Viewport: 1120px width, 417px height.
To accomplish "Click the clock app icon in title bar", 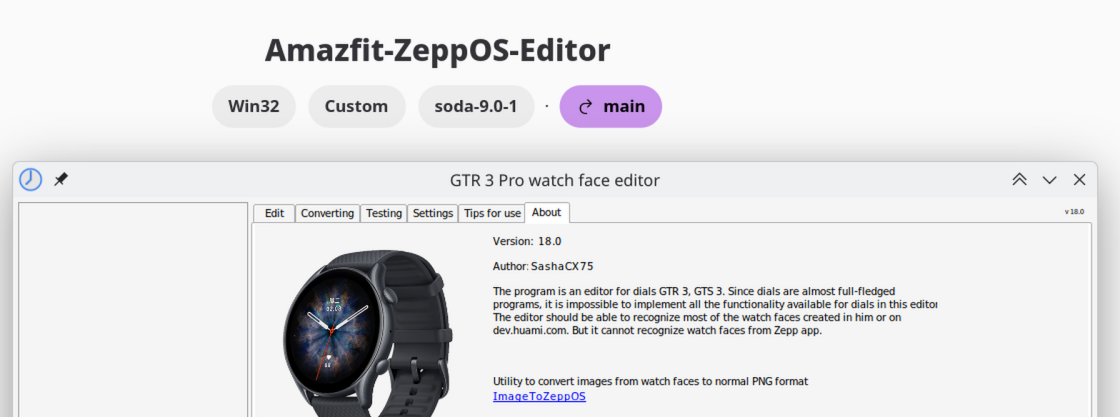I will tap(30, 180).
